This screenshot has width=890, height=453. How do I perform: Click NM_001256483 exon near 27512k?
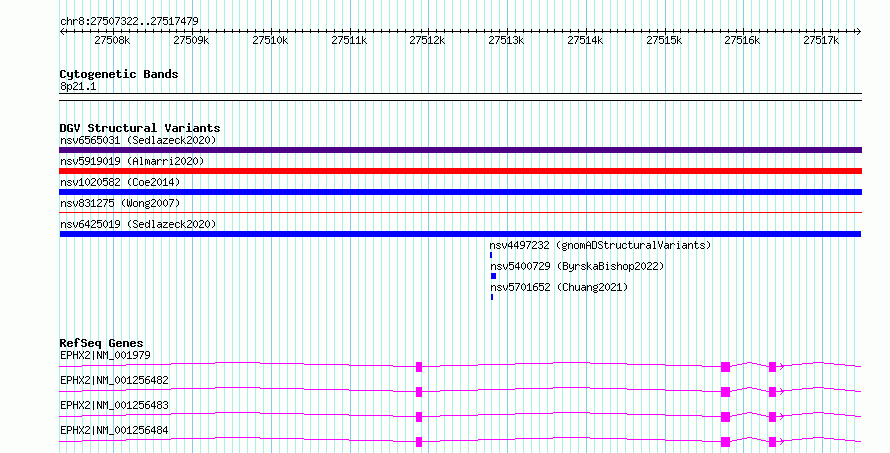pos(419,417)
